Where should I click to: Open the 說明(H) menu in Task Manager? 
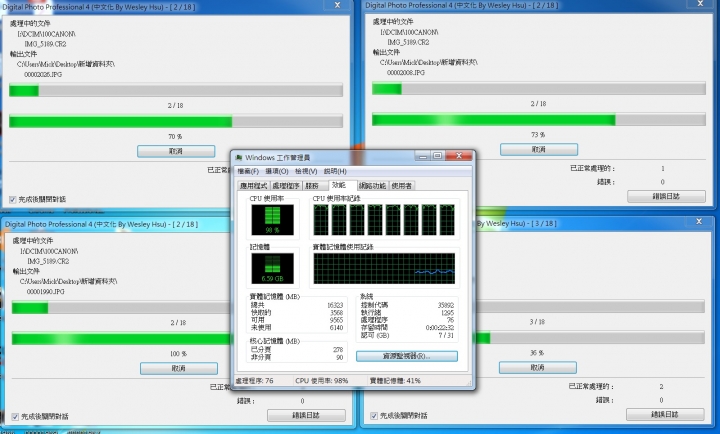(x=335, y=171)
